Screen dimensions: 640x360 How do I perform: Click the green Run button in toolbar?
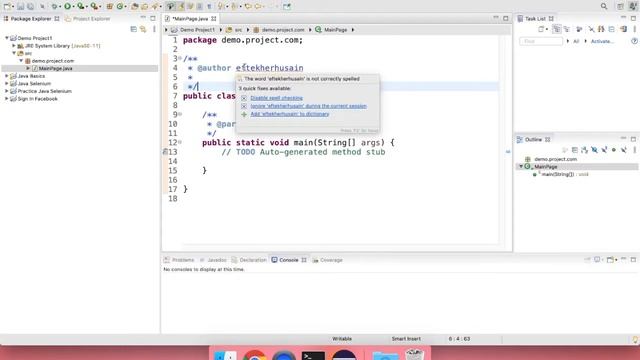pos(67,6)
